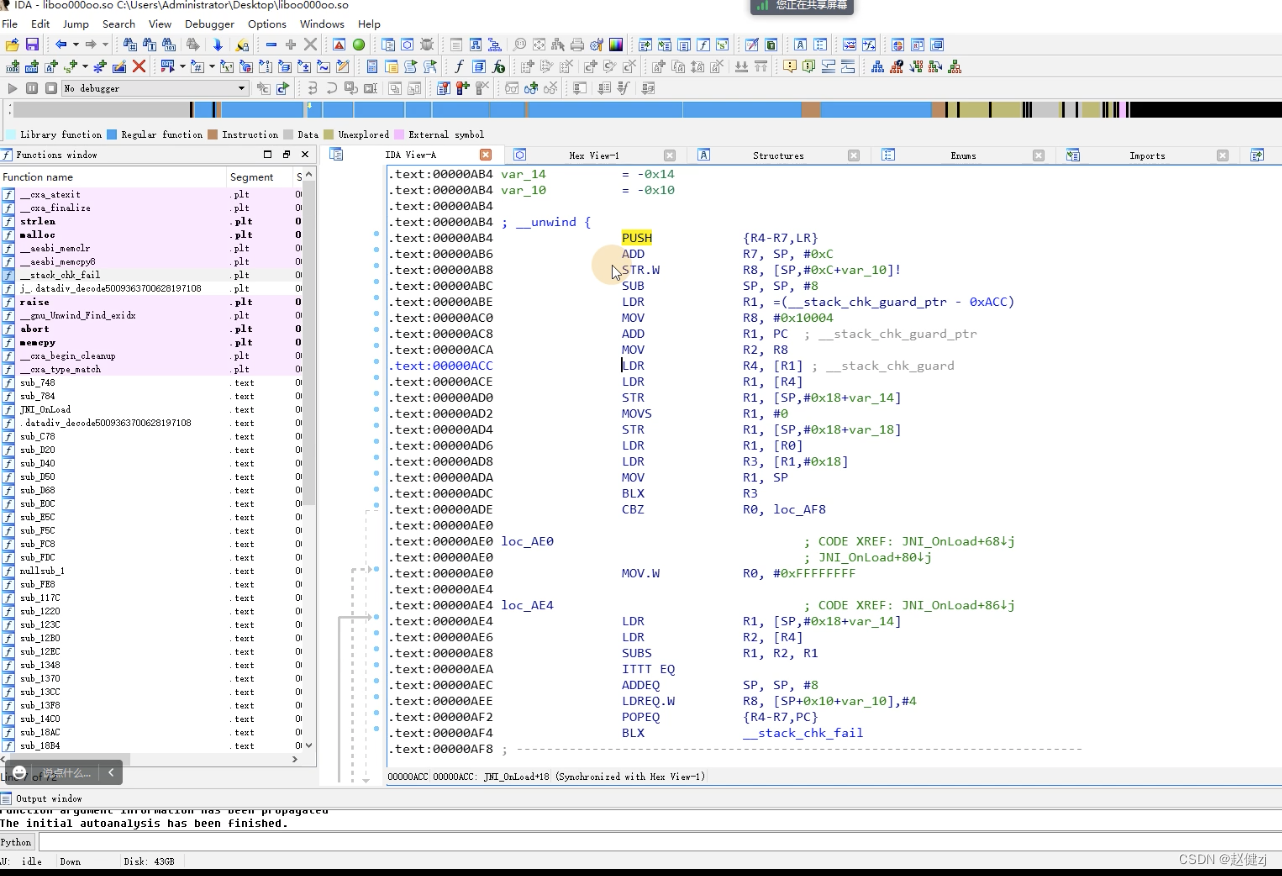Viewport: 1282px width, 876px height.
Task: Click the gray minus toolbar icon
Action: point(271,45)
